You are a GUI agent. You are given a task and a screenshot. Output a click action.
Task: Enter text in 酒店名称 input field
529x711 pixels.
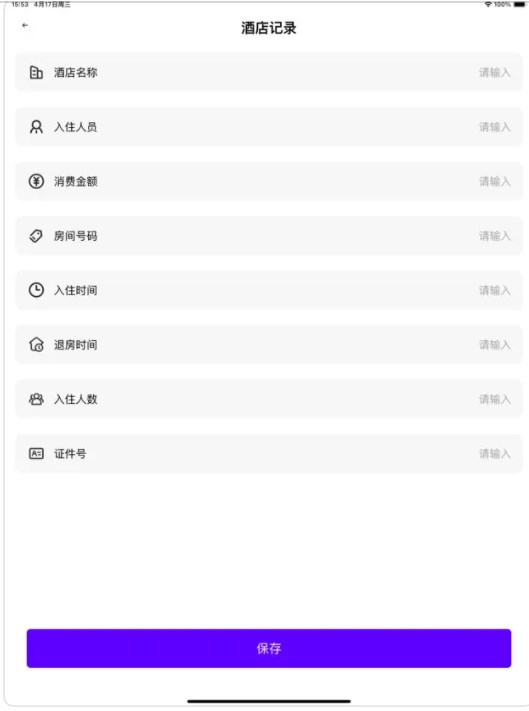click(x=495, y=73)
